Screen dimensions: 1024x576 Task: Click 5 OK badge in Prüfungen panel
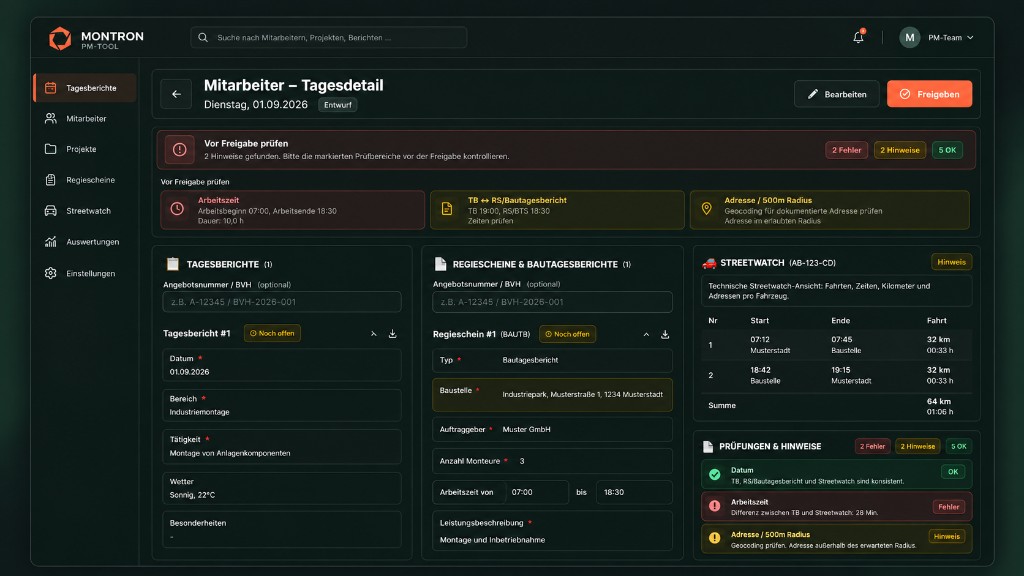(x=959, y=447)
